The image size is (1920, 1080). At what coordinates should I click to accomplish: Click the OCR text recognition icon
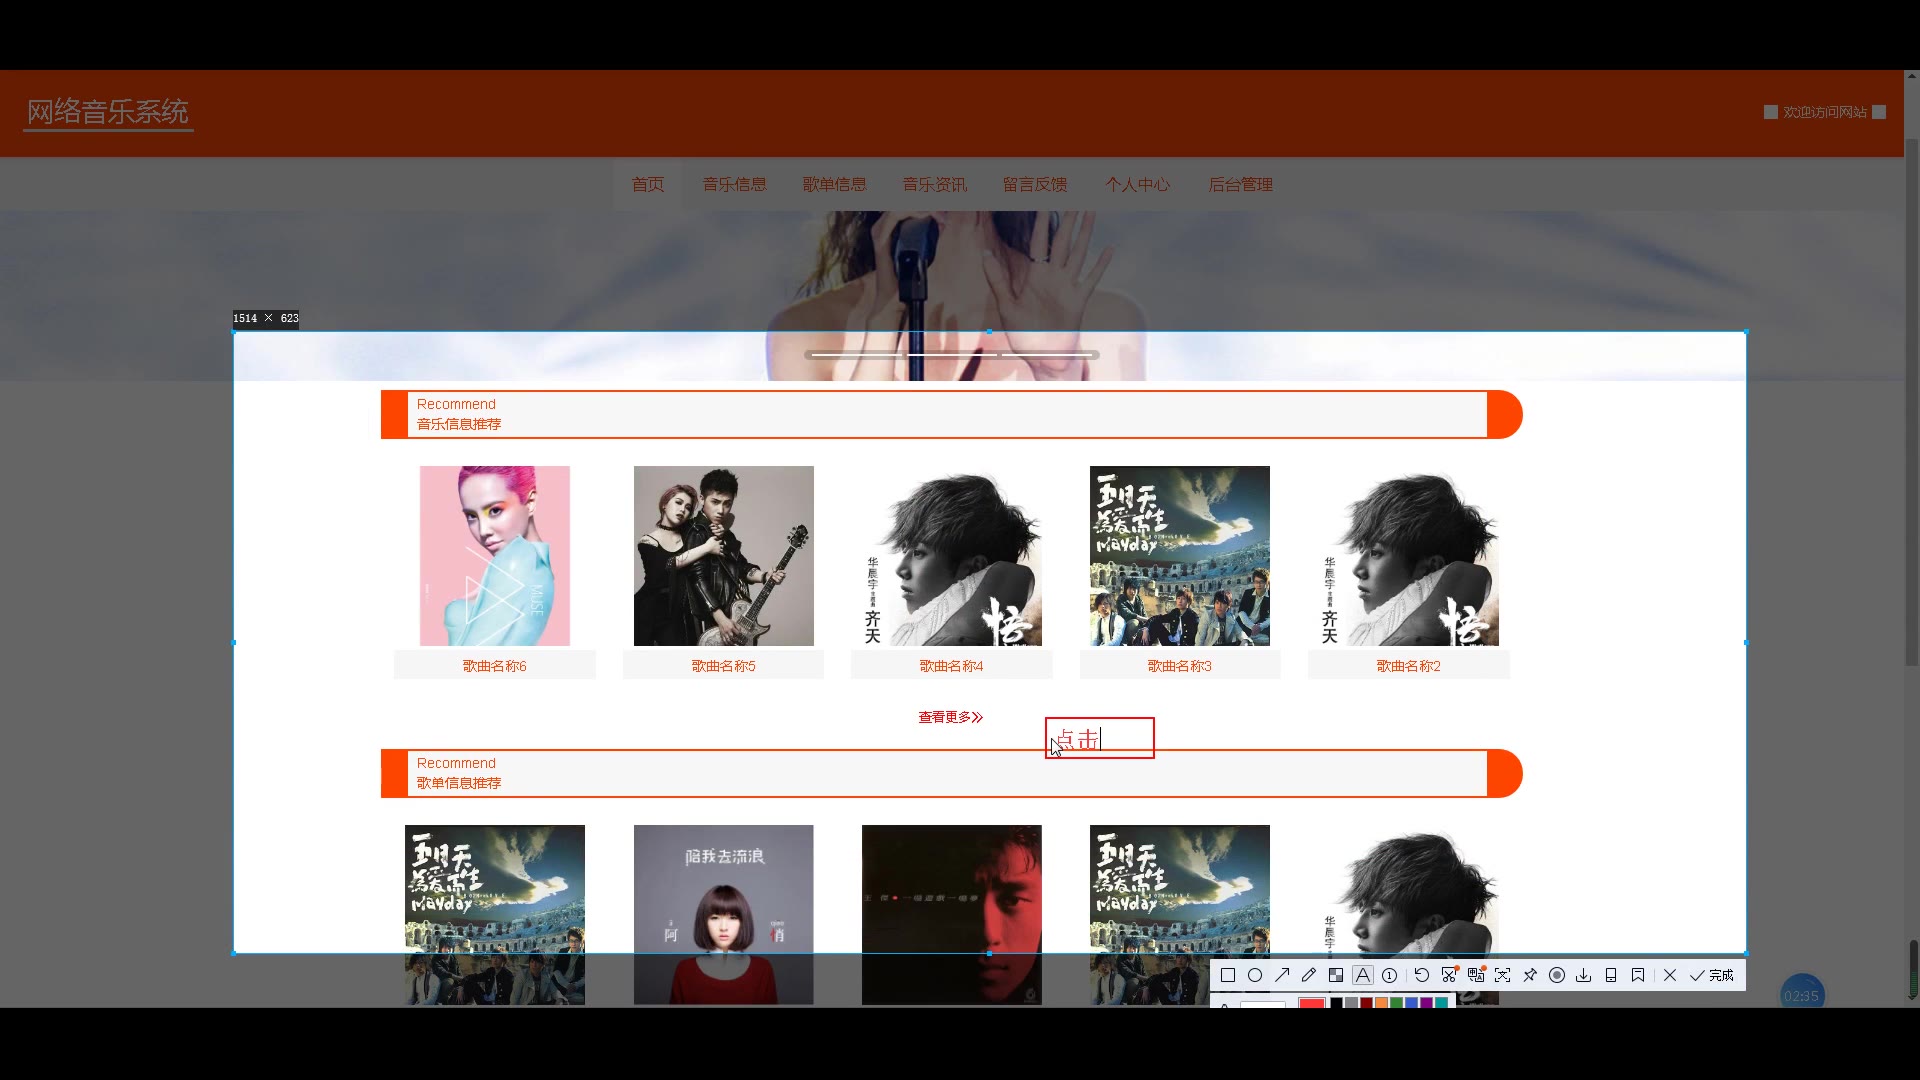[1503, 975]
